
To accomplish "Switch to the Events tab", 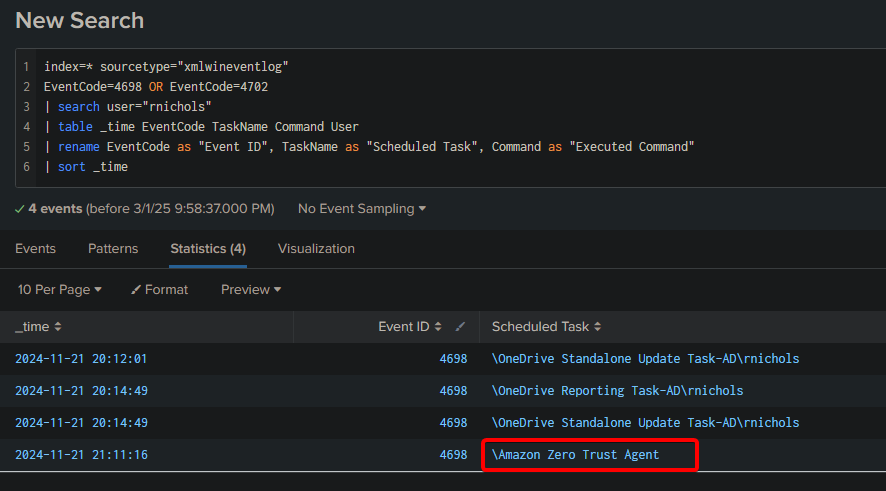I will (x=35, y=249).
